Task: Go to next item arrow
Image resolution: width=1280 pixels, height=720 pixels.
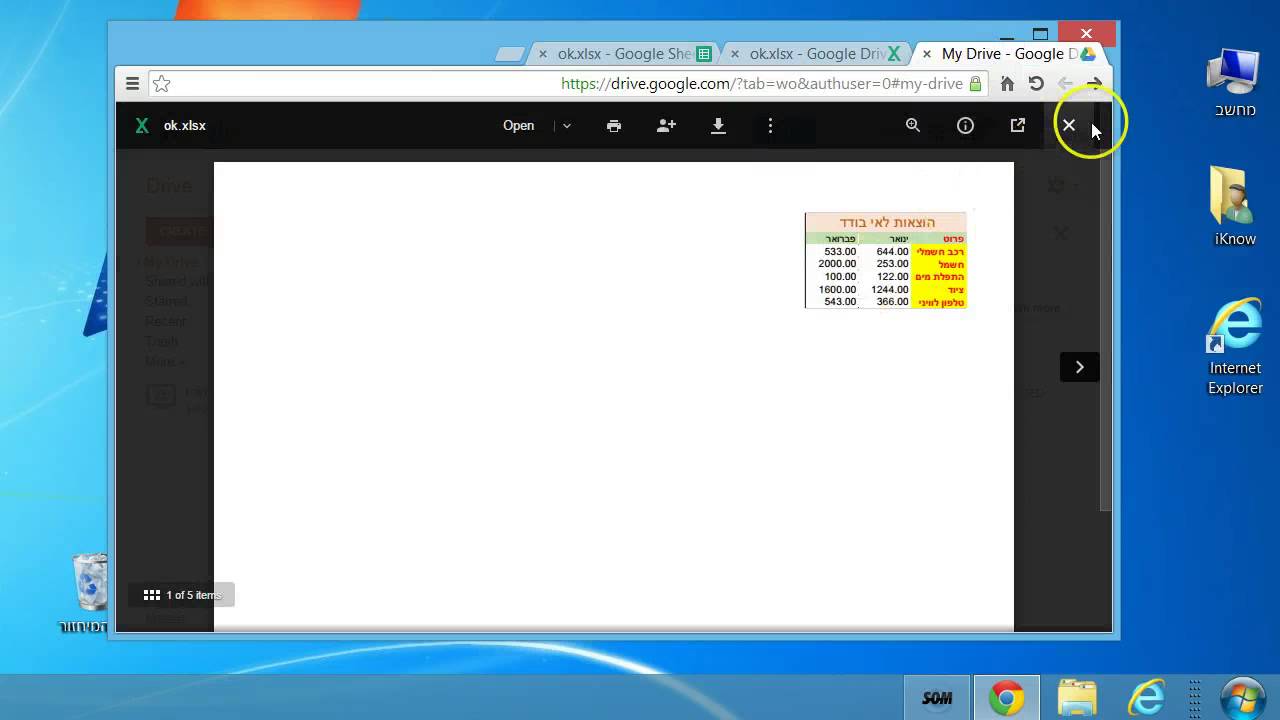Action: tap(1079, 367)
